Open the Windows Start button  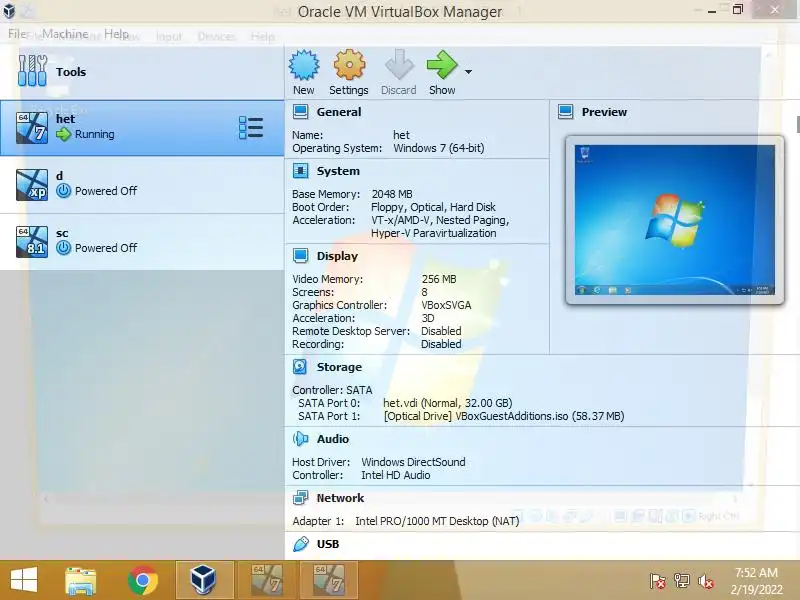click(24, 580)
